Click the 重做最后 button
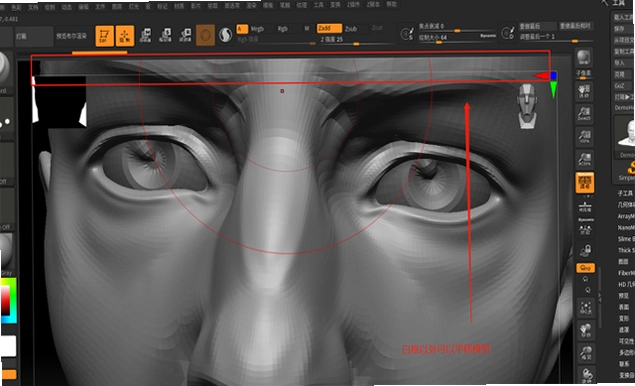This screenshot has width=635, height=386. click(538, 26)
